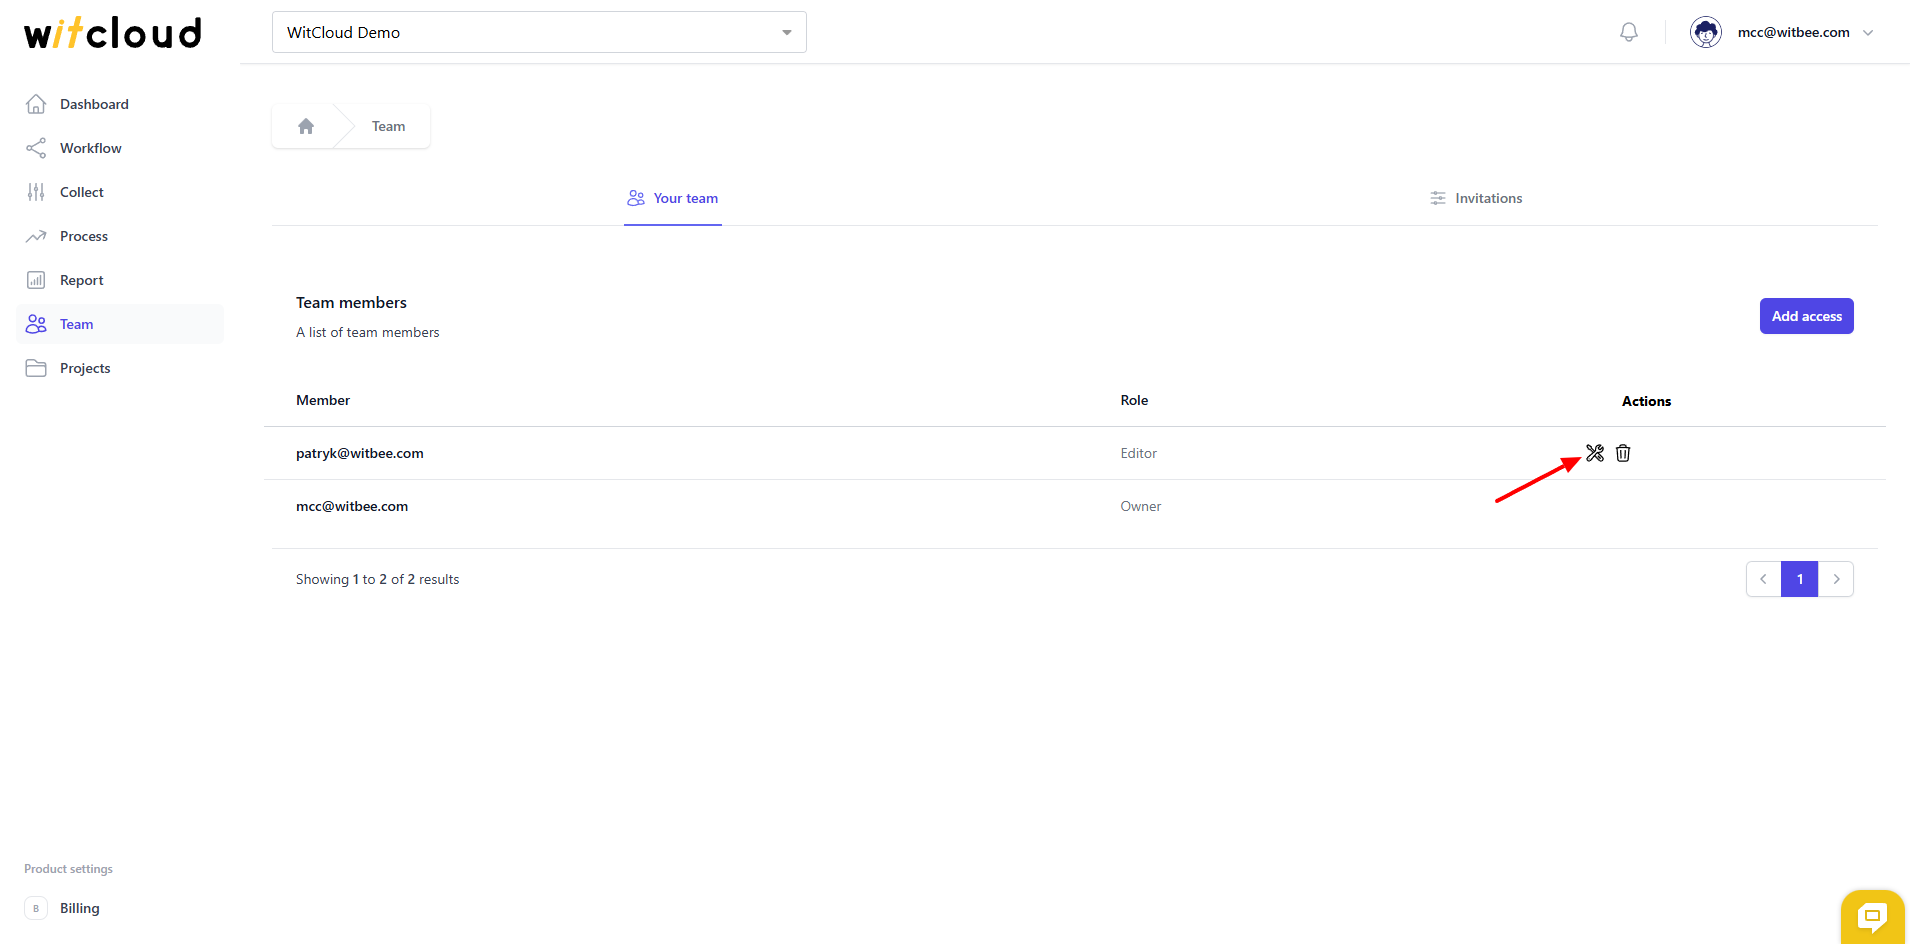Switch to the Your team tab

coord(673,198)
